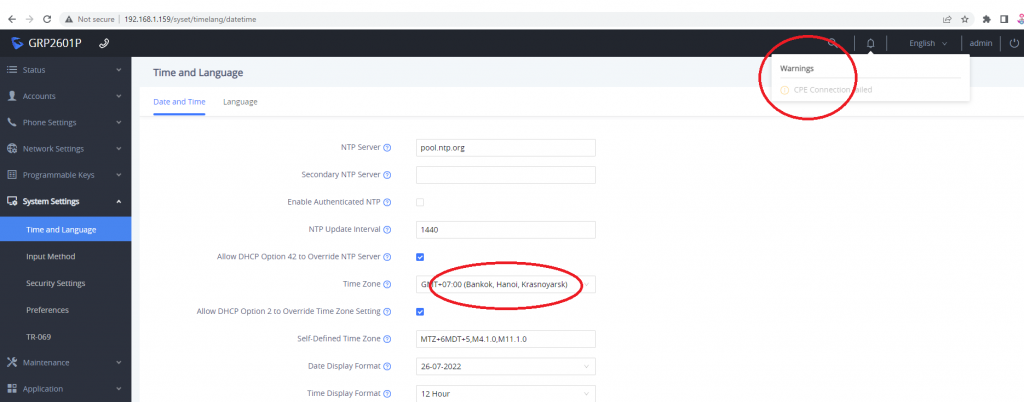
Task: Click help icon next to Secondary NTP Server
Action: tap(387, 175)
